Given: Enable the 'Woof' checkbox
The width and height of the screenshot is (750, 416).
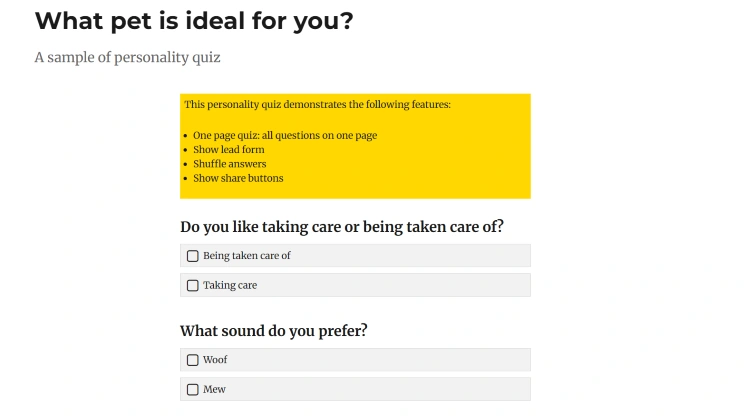Looking at the screenshot, I should pyautogui.click(x=192, y=360).
